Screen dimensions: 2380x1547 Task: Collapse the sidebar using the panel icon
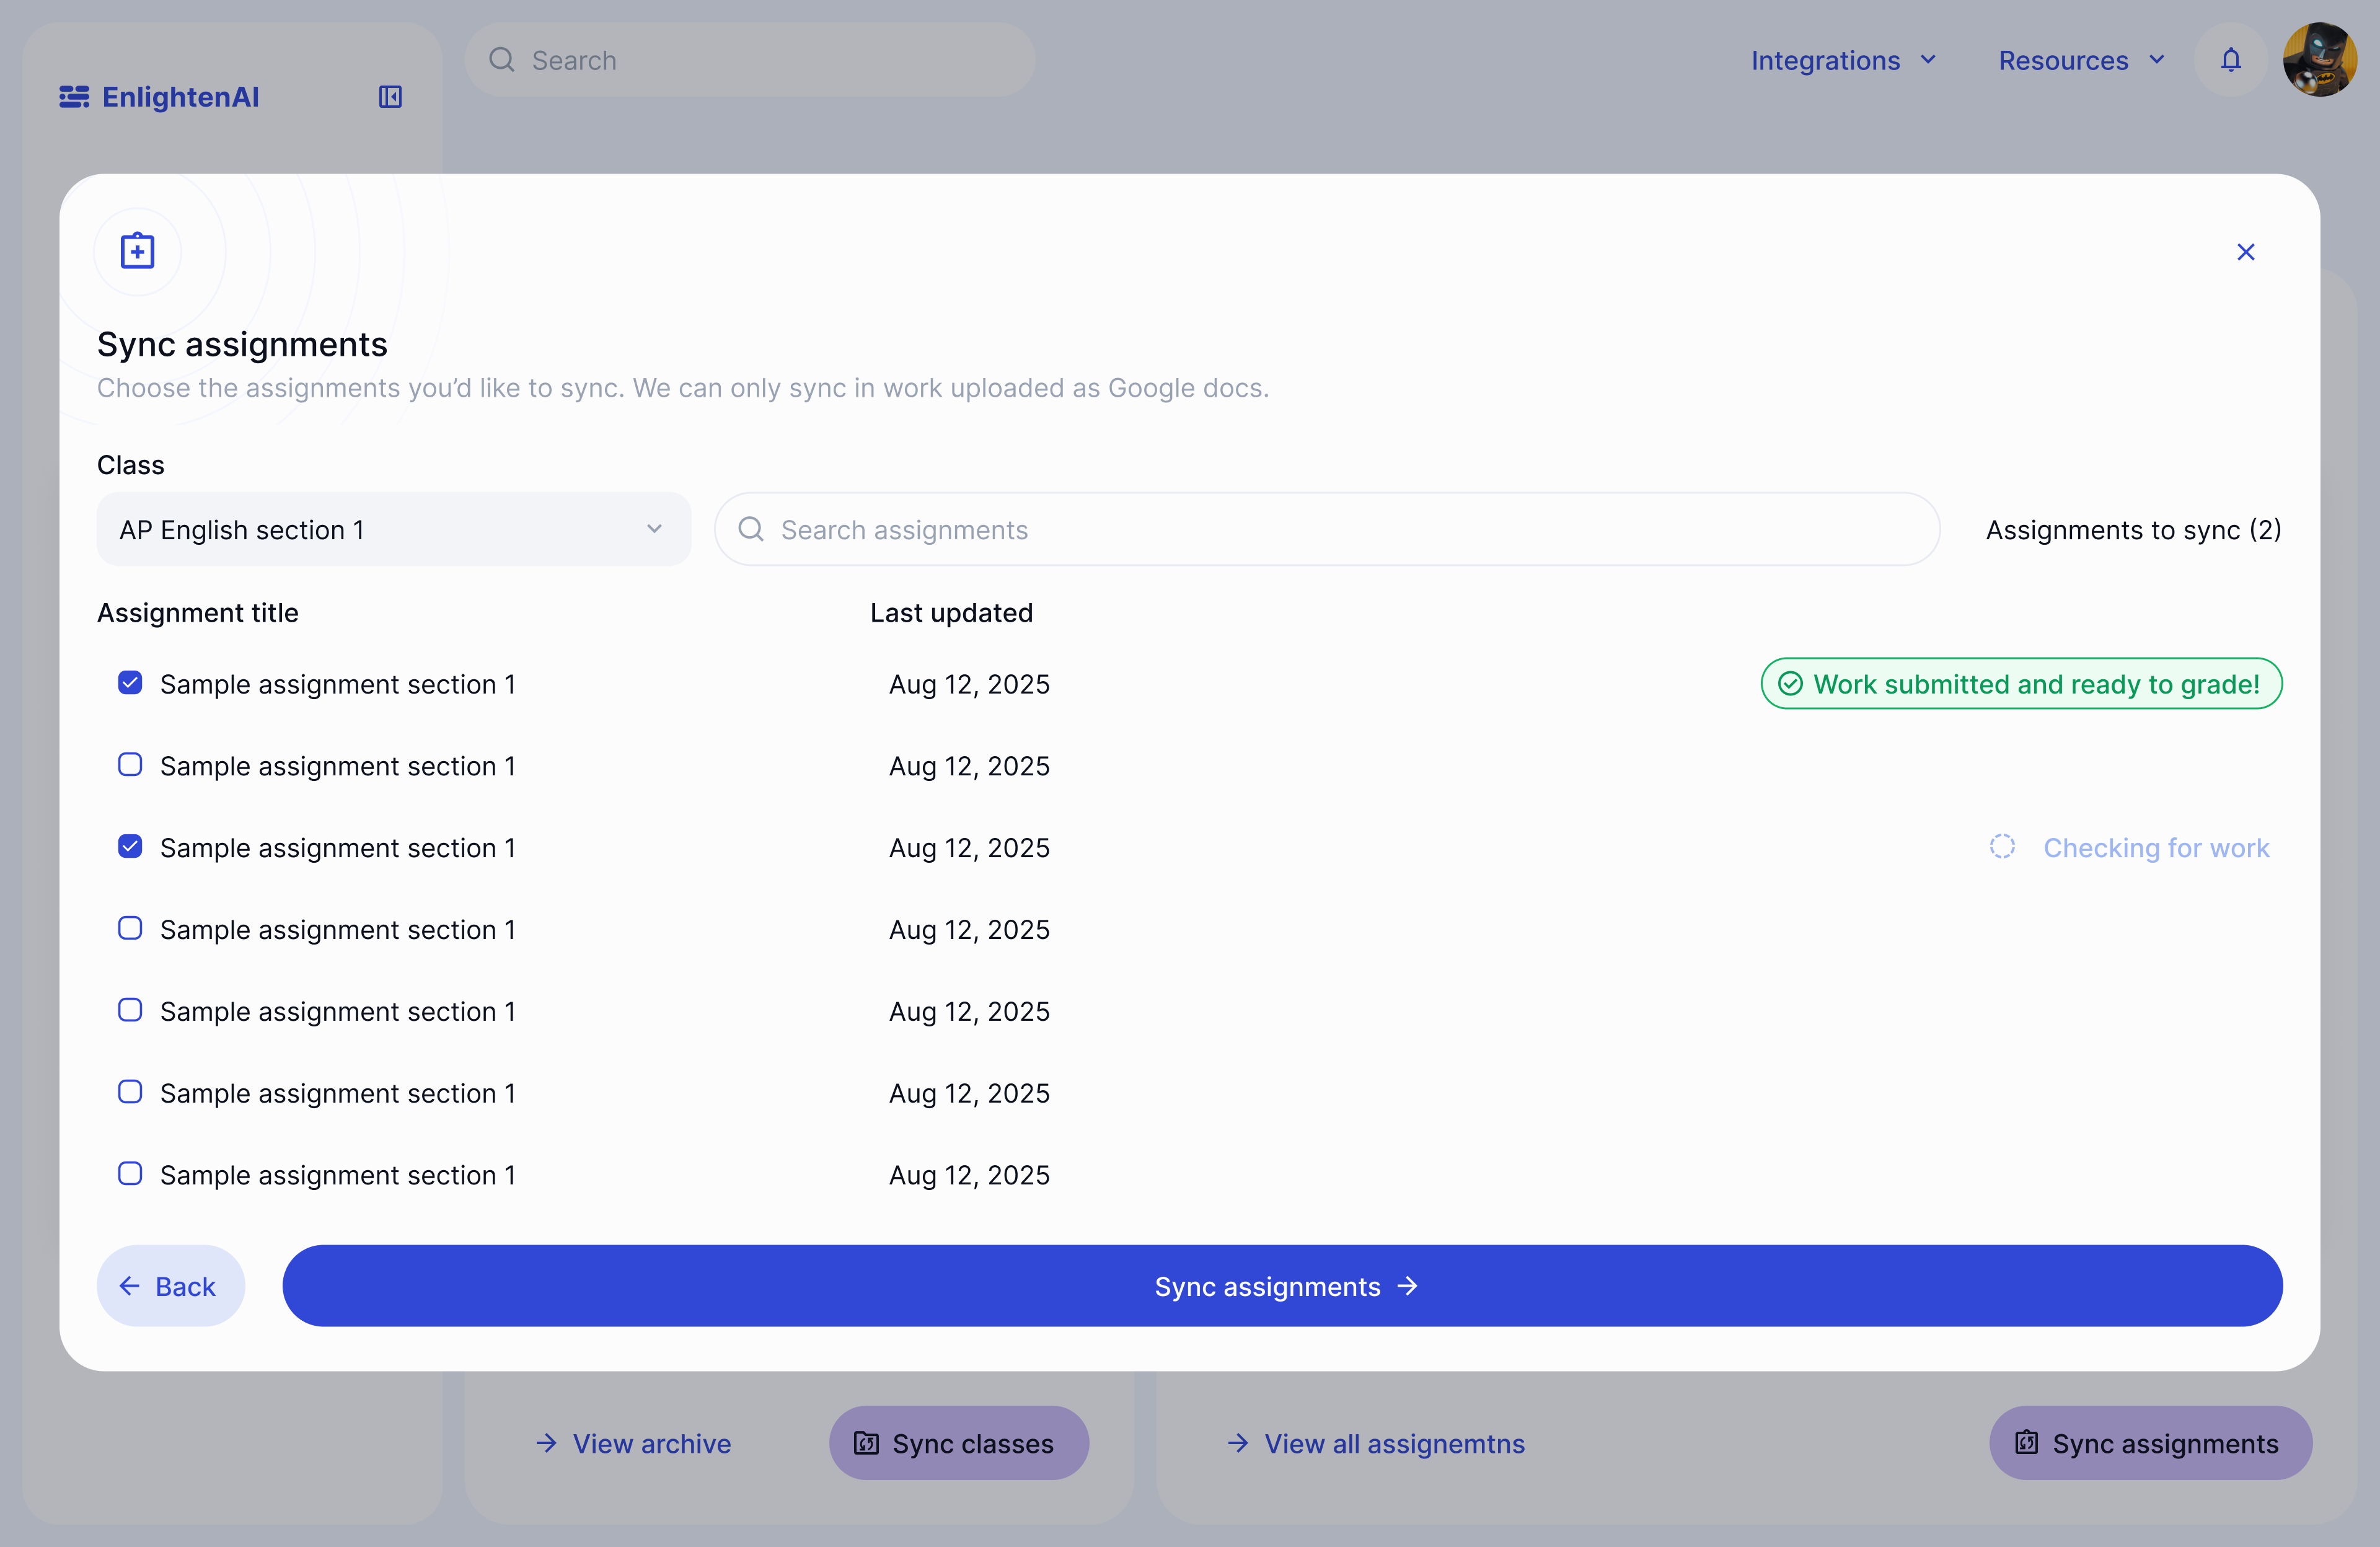[x=390, y=96]
